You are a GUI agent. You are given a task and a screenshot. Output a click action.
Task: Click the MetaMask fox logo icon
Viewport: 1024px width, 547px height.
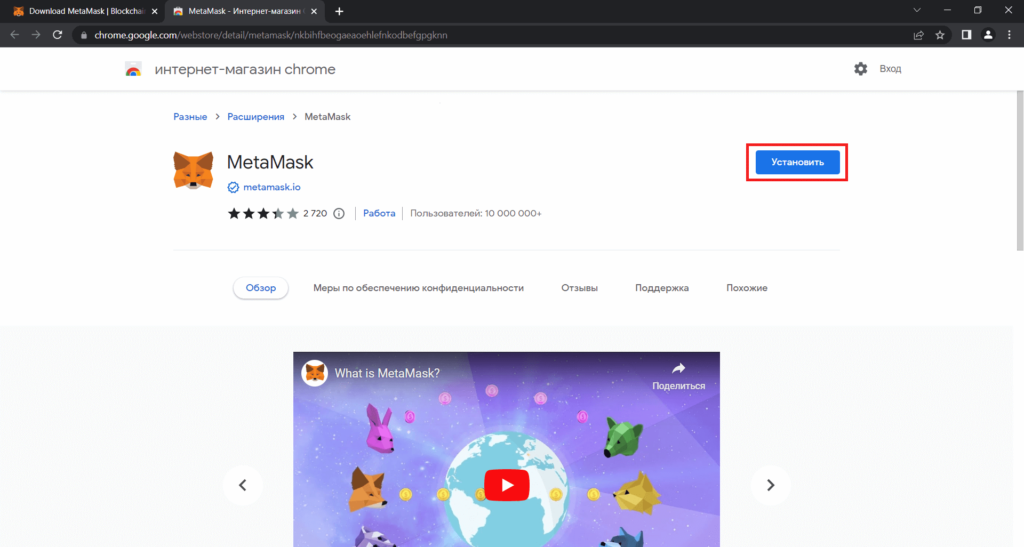tap(193, 171)
